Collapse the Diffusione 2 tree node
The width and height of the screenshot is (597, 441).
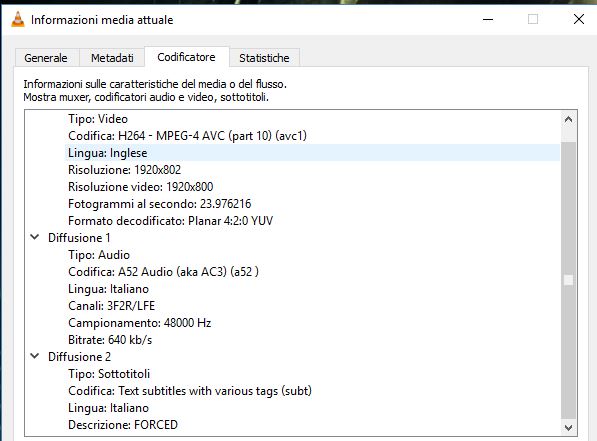click(35, 356)
